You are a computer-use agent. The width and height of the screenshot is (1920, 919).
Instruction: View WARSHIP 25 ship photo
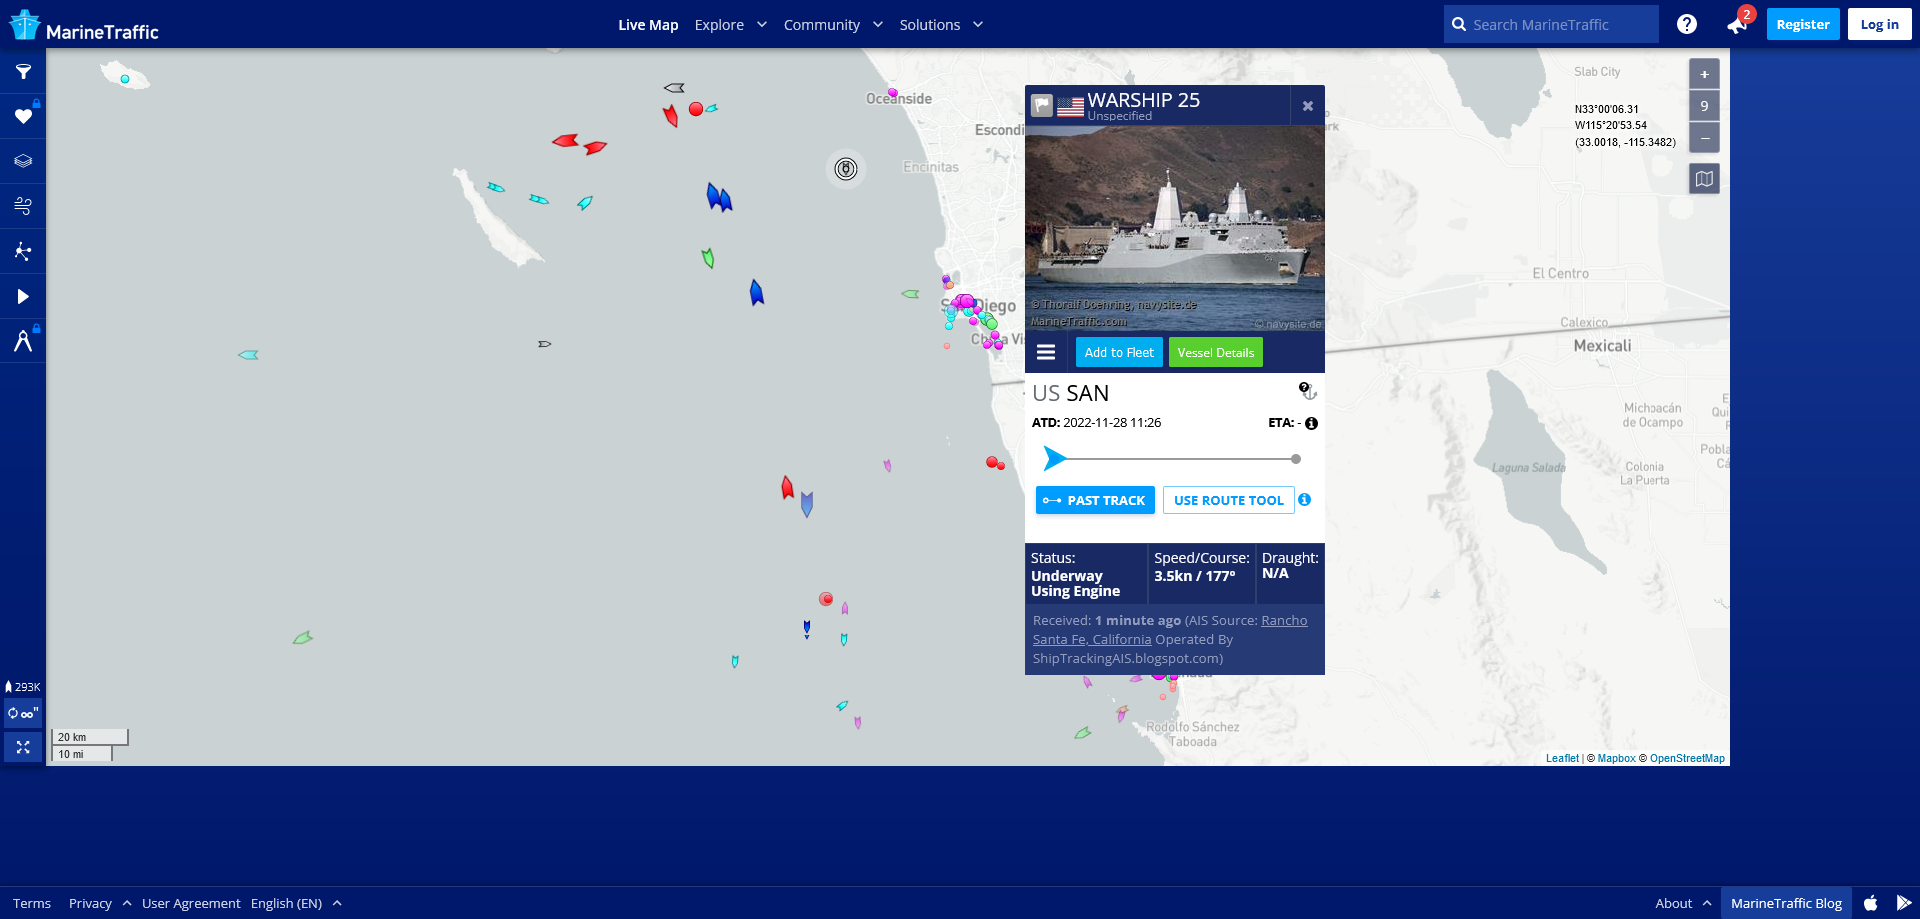coord(1175,228)
